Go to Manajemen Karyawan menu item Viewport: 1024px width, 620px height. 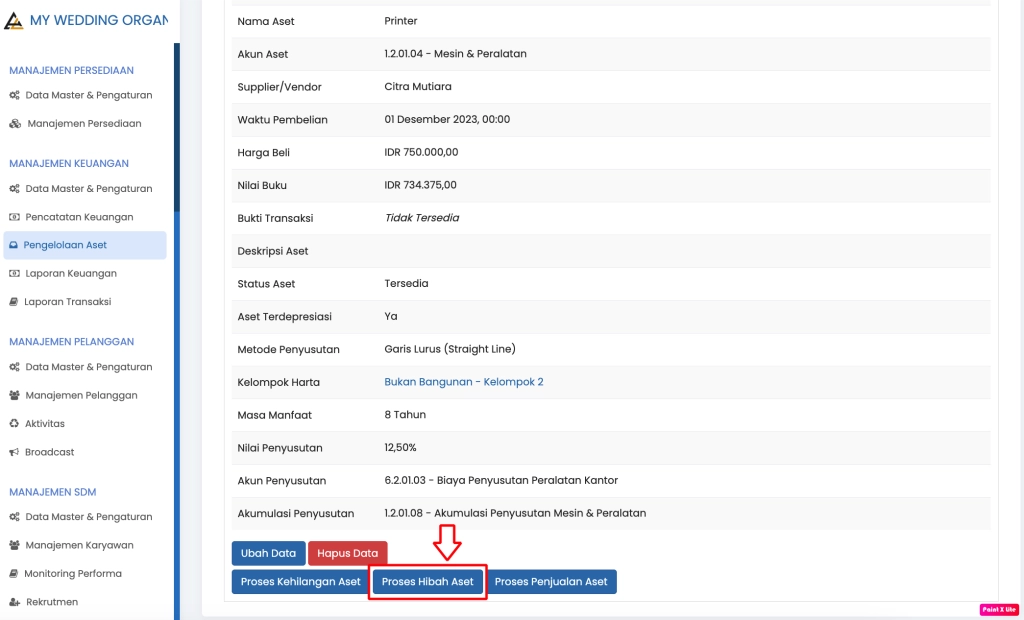(x=79, y=546)
